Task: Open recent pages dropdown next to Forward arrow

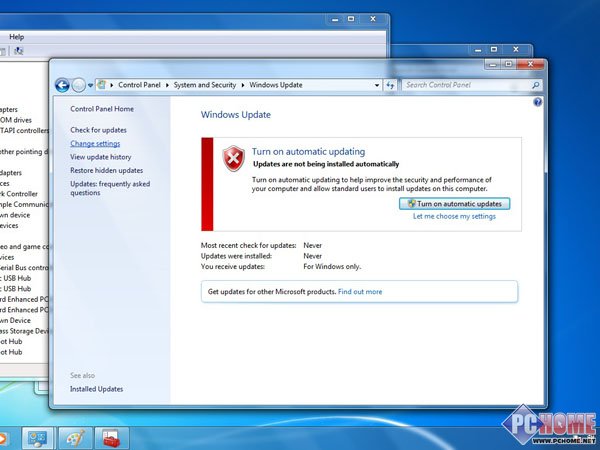Action: 90,85
